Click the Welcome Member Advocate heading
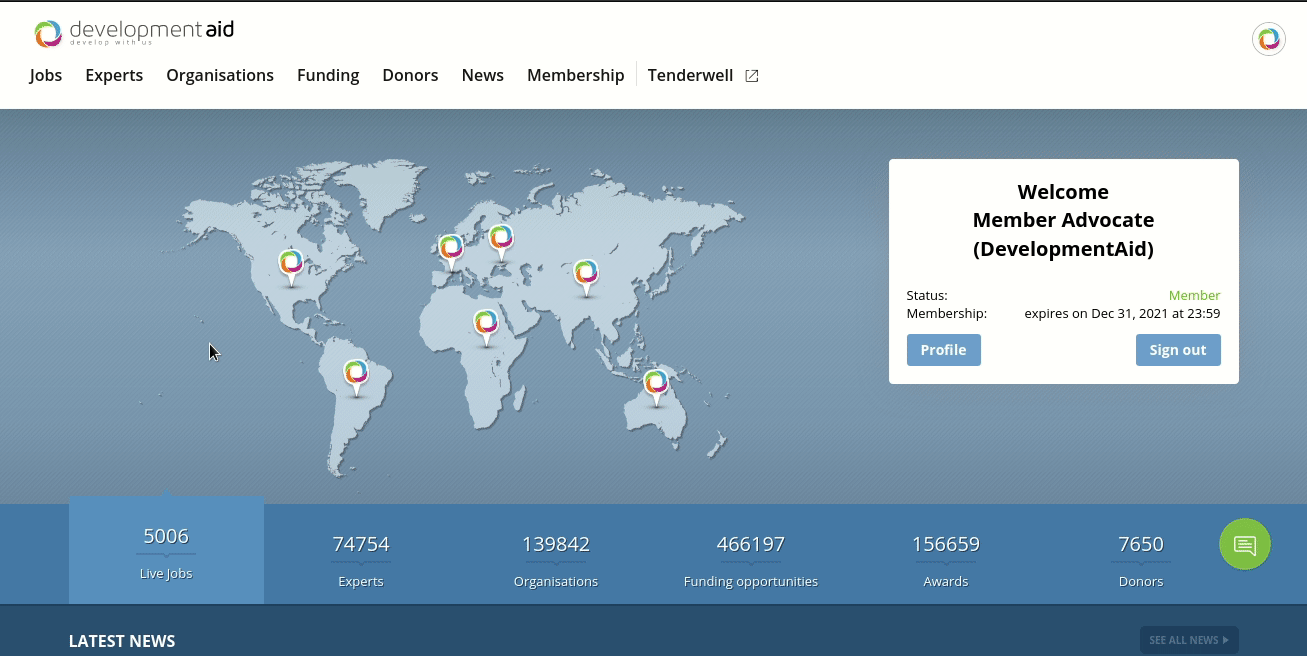The height and width of the screenshot is (656, 1307). click(x=1063, y=220)
